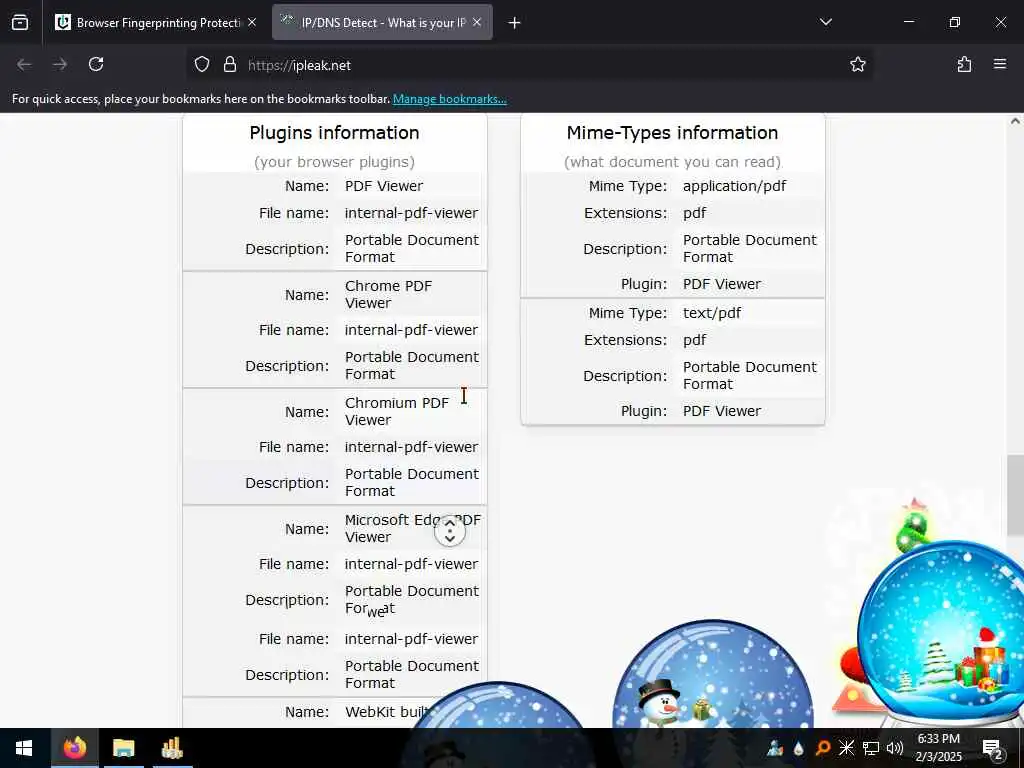This screenshot has height=768, width=1024.
Task: Click the leftmost snowman tray icon
Action: click(775, 748)
